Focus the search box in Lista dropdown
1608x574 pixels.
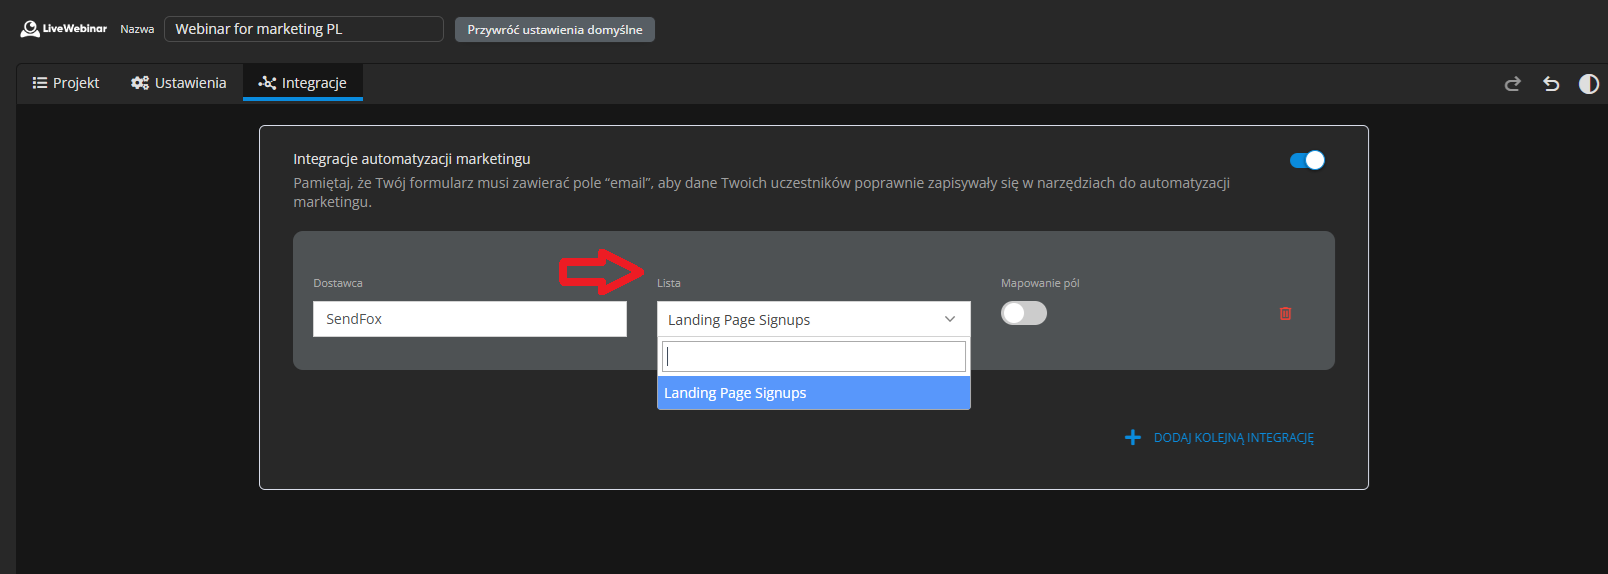(x=813, y=356)
